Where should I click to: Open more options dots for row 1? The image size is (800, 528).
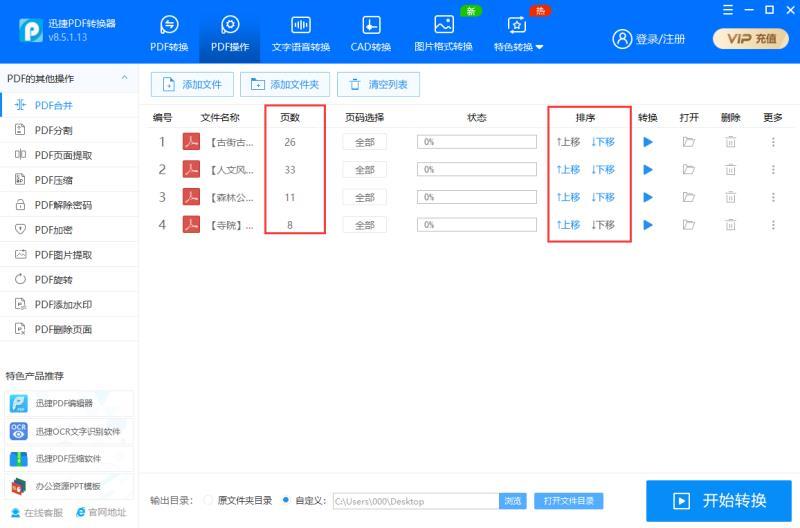[773, 142]
